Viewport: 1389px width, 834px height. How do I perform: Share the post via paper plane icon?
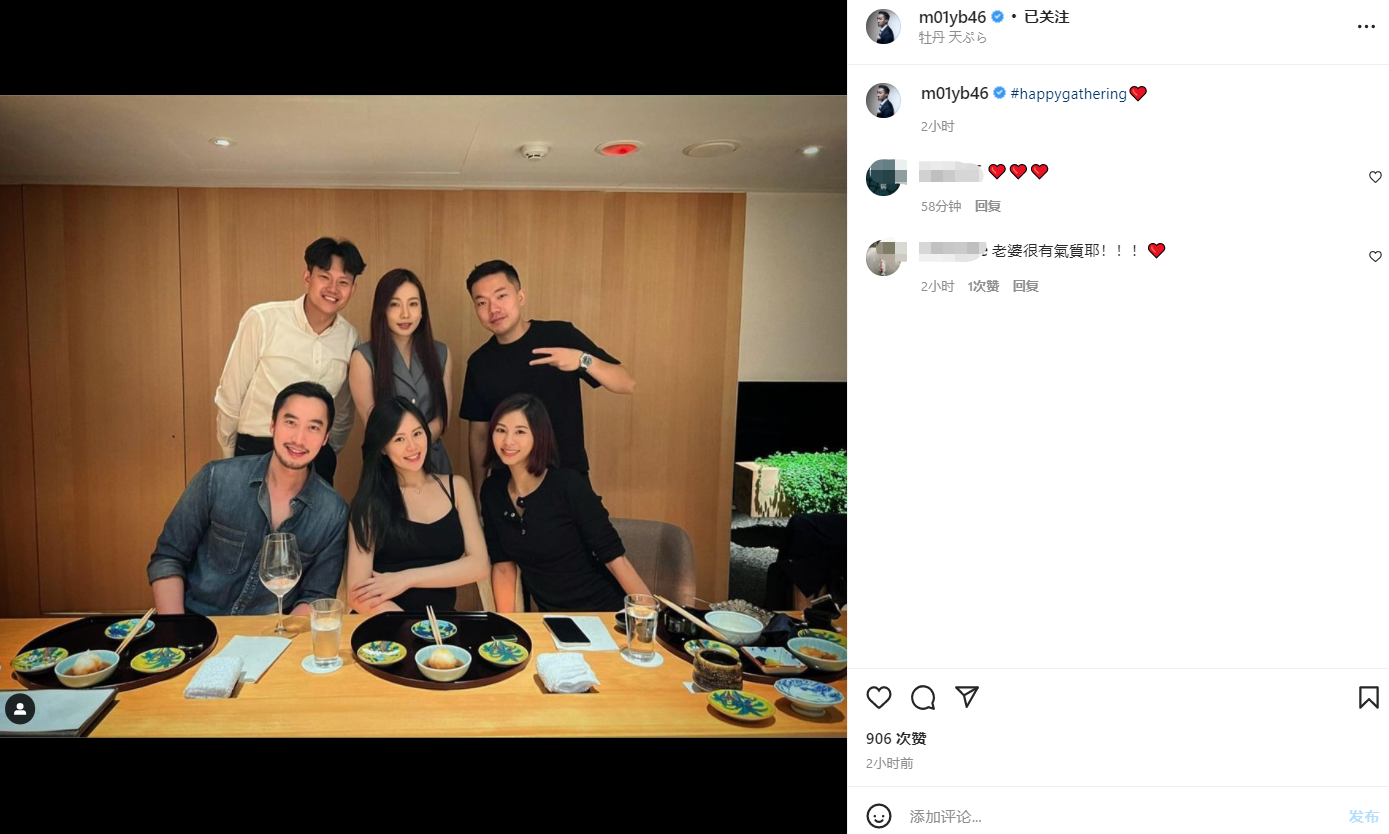[x=967, y=697]
